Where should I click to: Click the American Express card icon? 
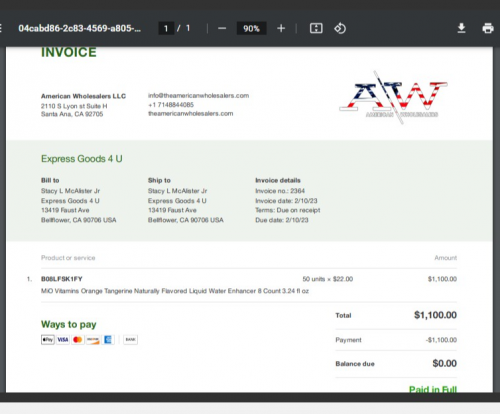108,340
